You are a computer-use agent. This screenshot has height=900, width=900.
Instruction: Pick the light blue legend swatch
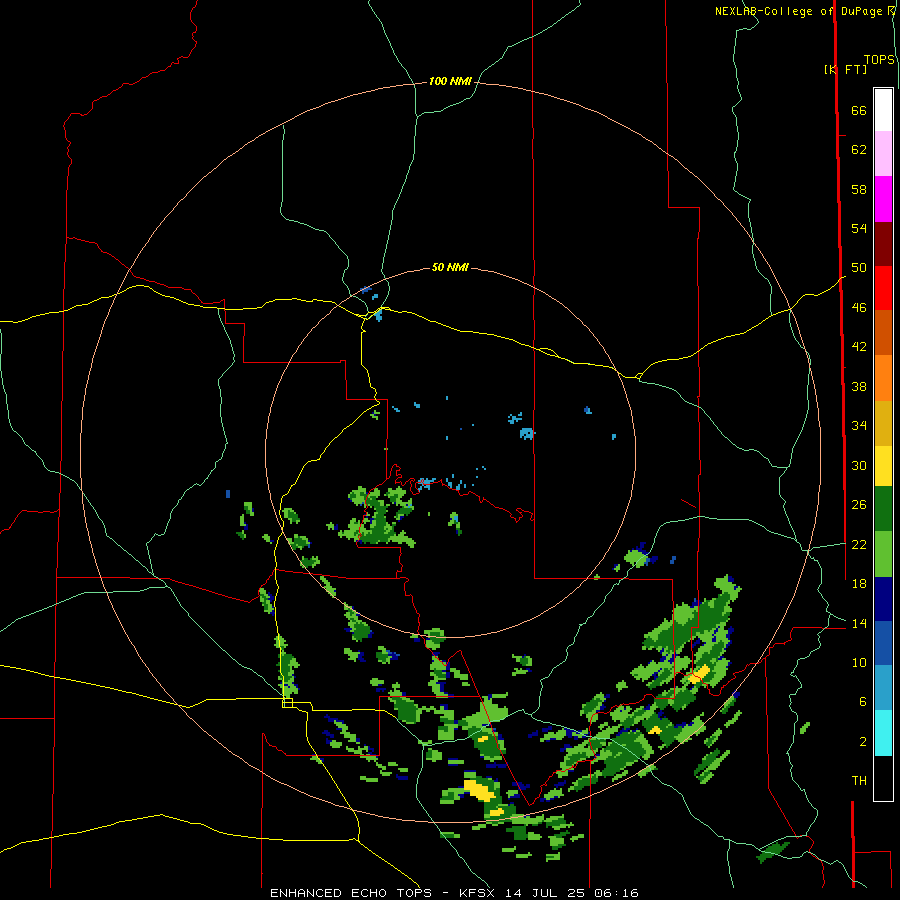pos(883,687)
